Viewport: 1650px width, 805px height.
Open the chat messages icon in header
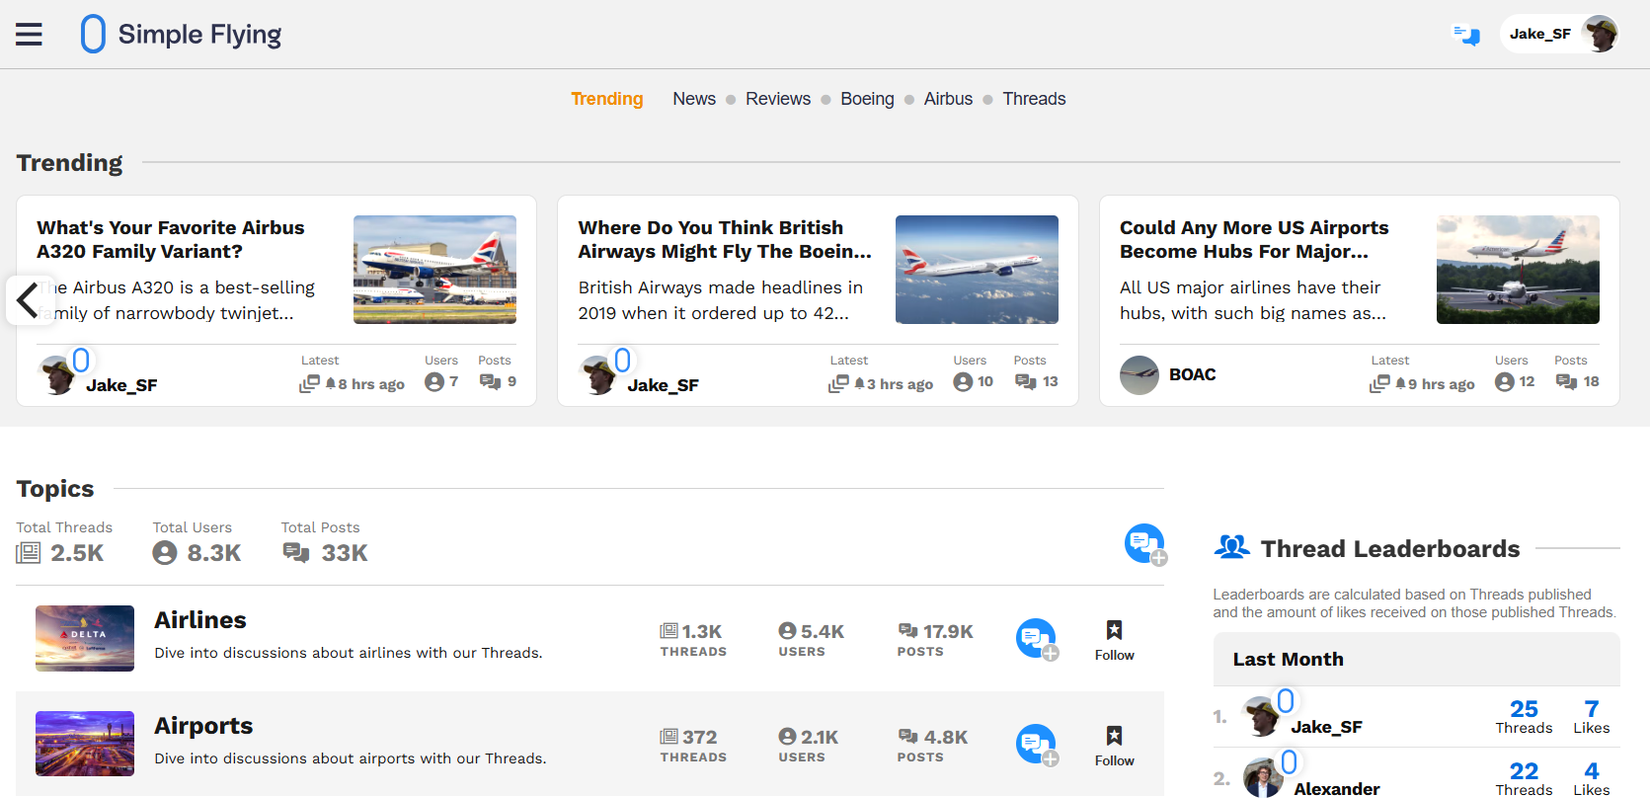[1466, 35]
